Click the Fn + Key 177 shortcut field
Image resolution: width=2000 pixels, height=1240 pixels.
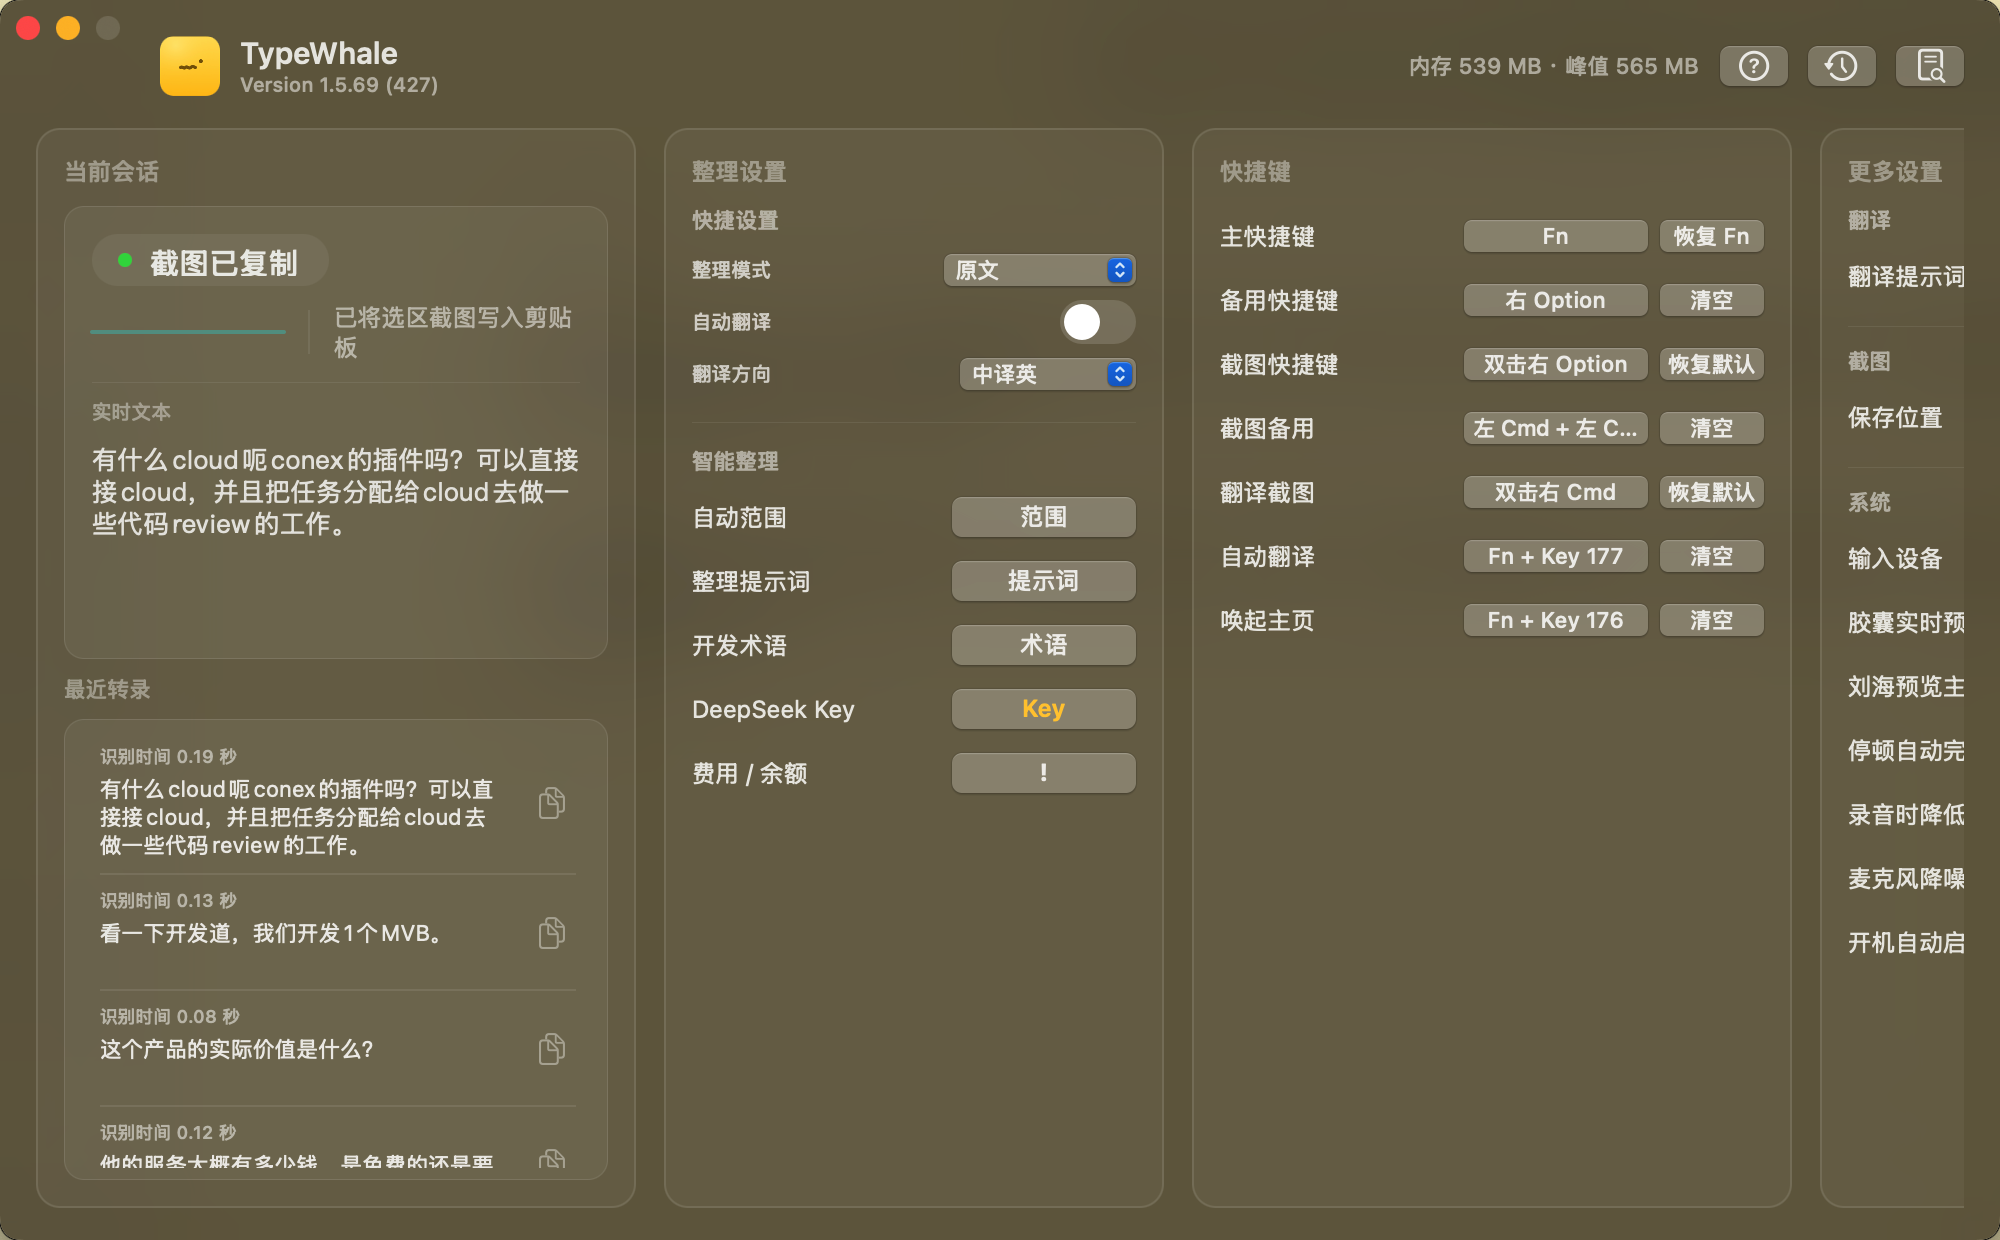click(1555, 556)
